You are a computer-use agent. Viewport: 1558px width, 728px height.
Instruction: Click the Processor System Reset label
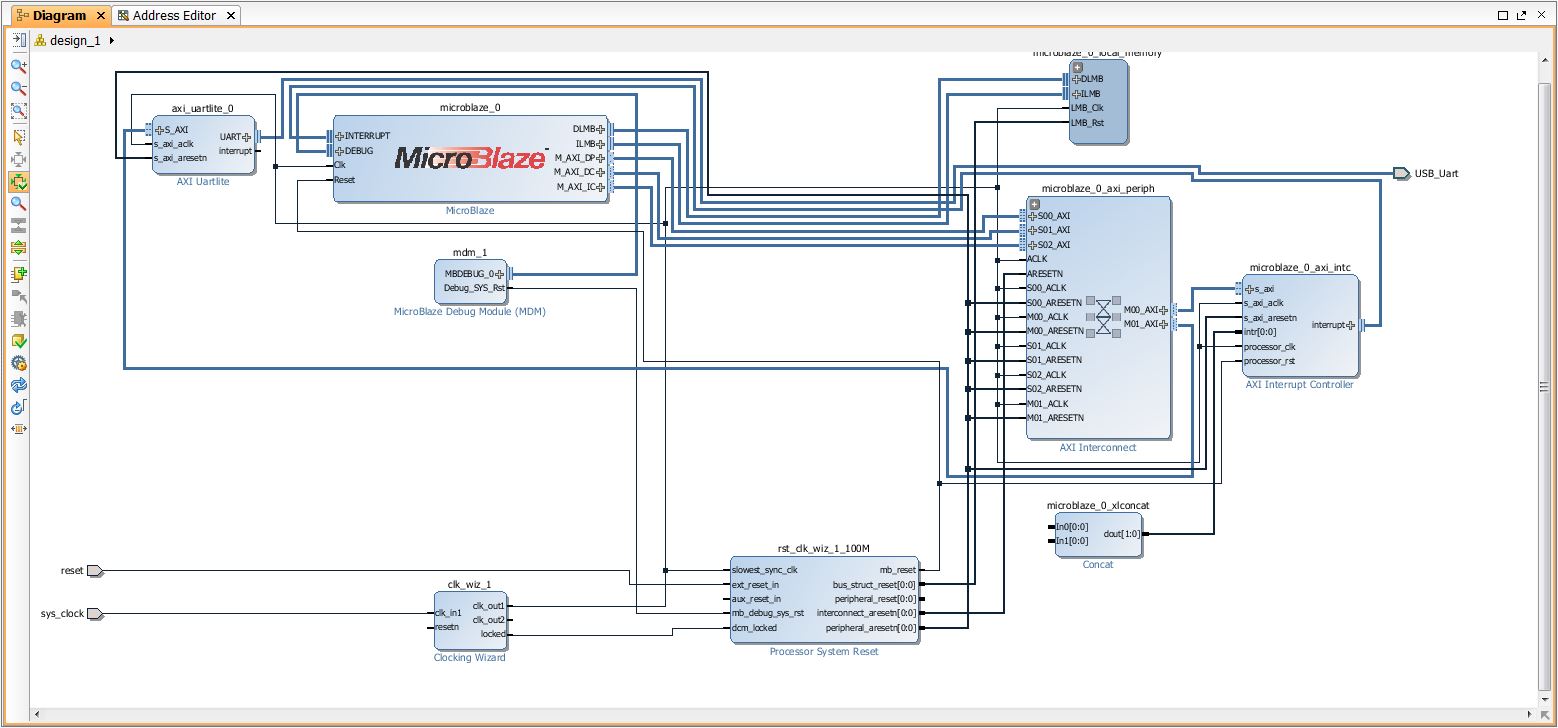(x=824, y=652)
